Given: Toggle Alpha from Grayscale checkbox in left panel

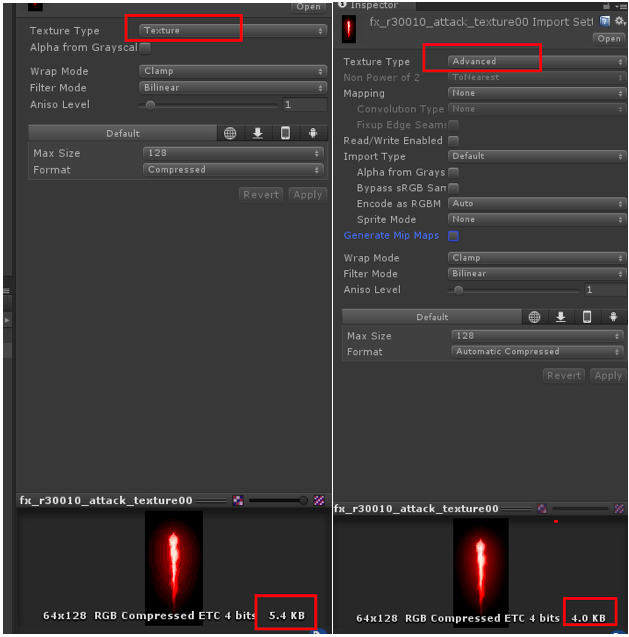Looking at the screenshot, I should click(x=145, y=48).
